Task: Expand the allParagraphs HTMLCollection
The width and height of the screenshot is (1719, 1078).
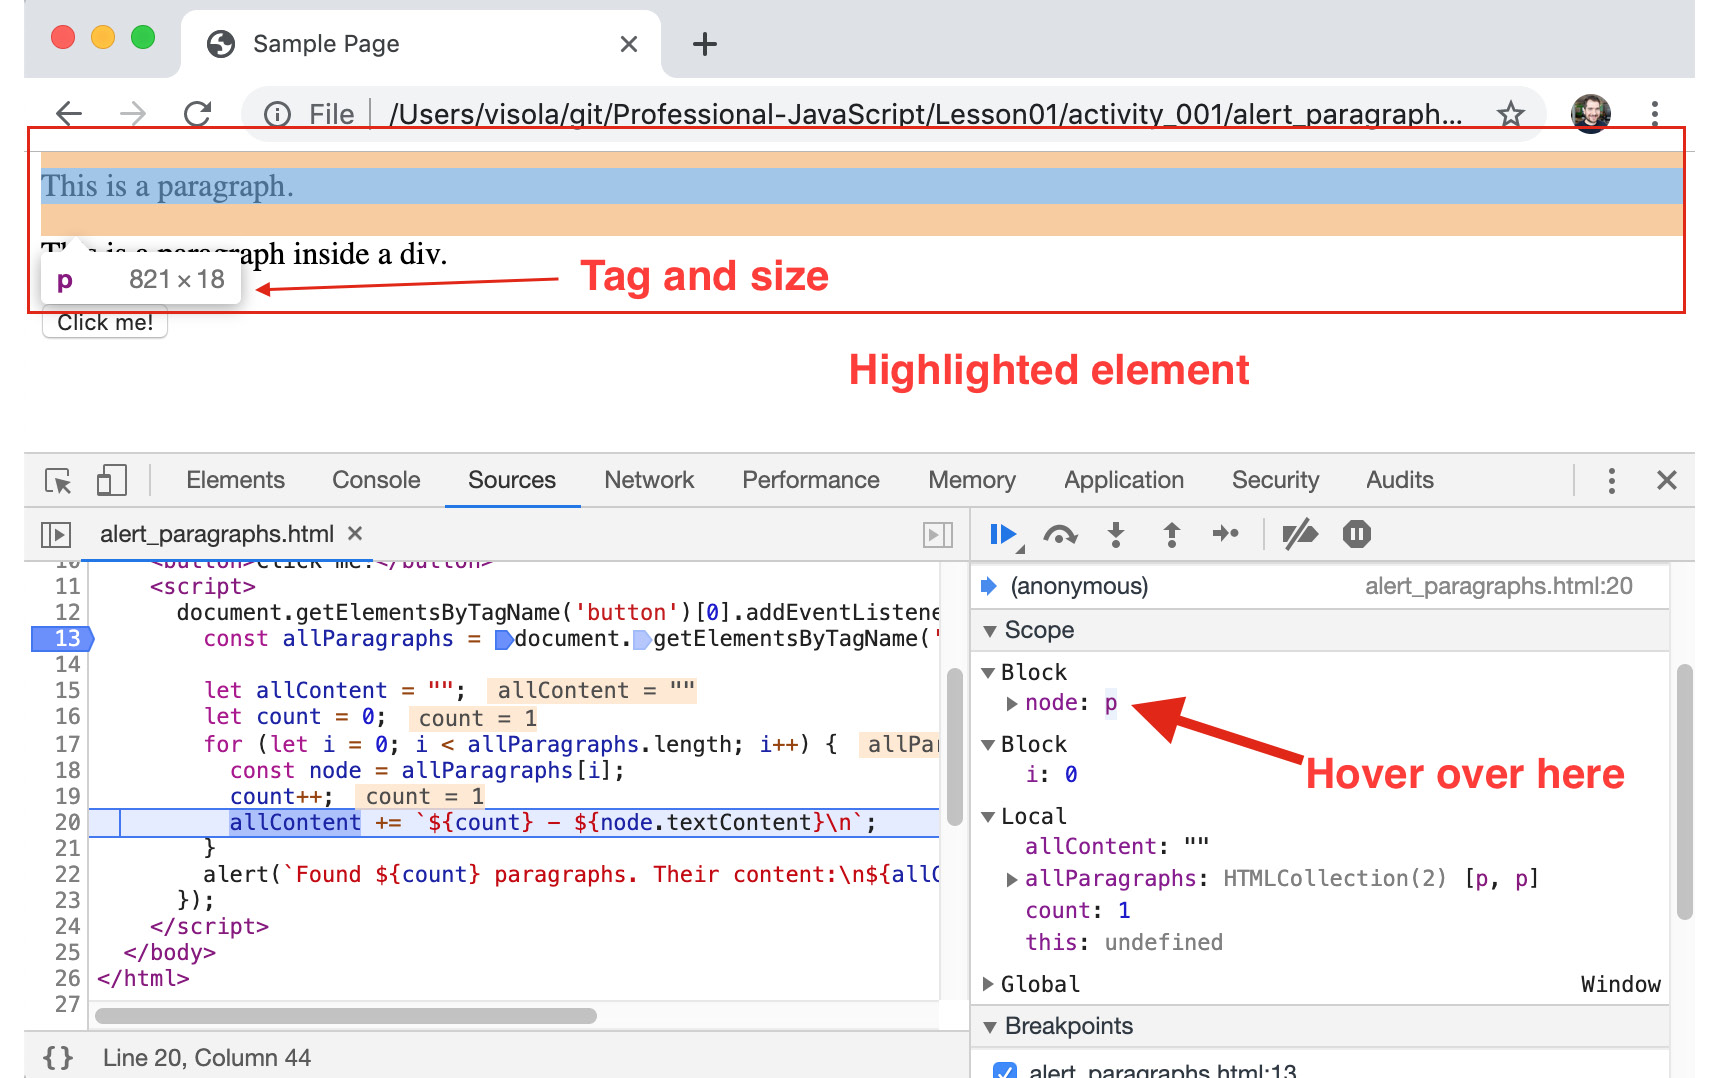Action: (1012, 879)
